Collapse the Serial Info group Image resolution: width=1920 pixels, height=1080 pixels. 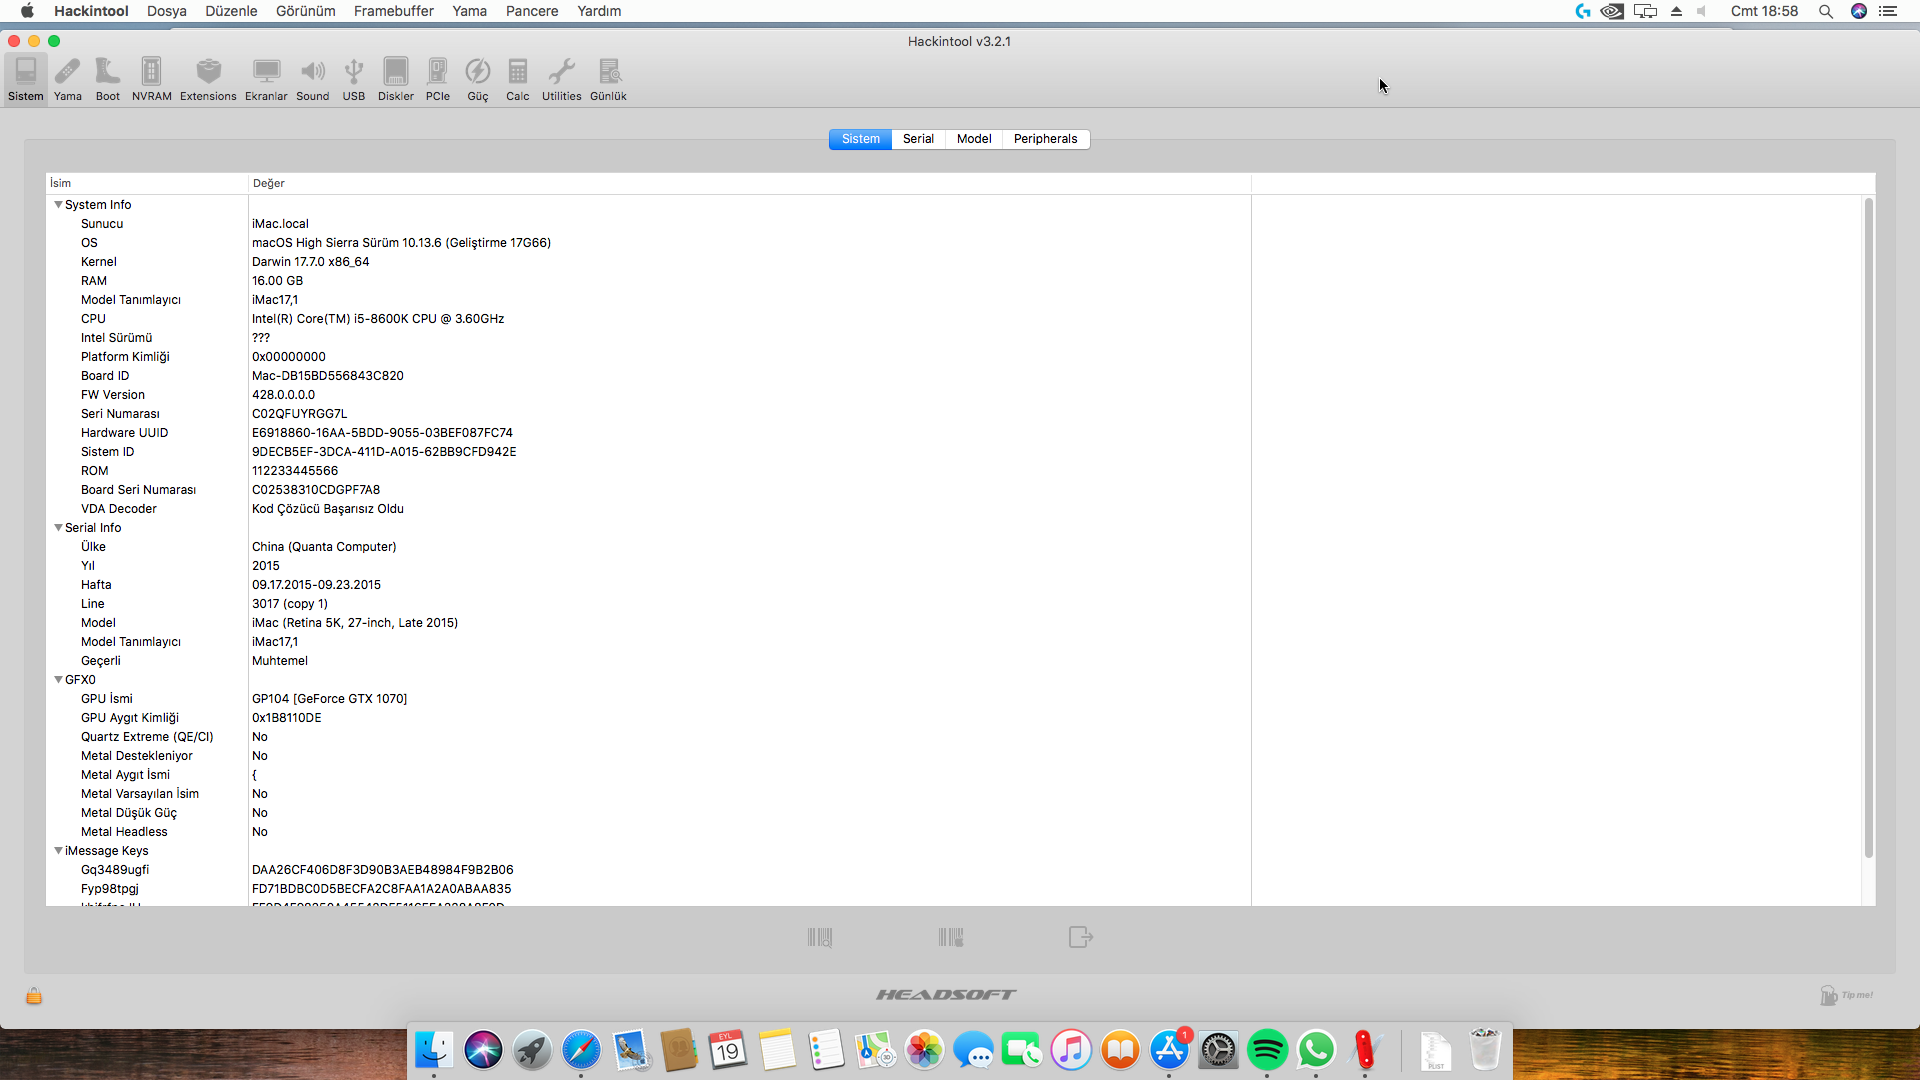click(x=58, y=528)
